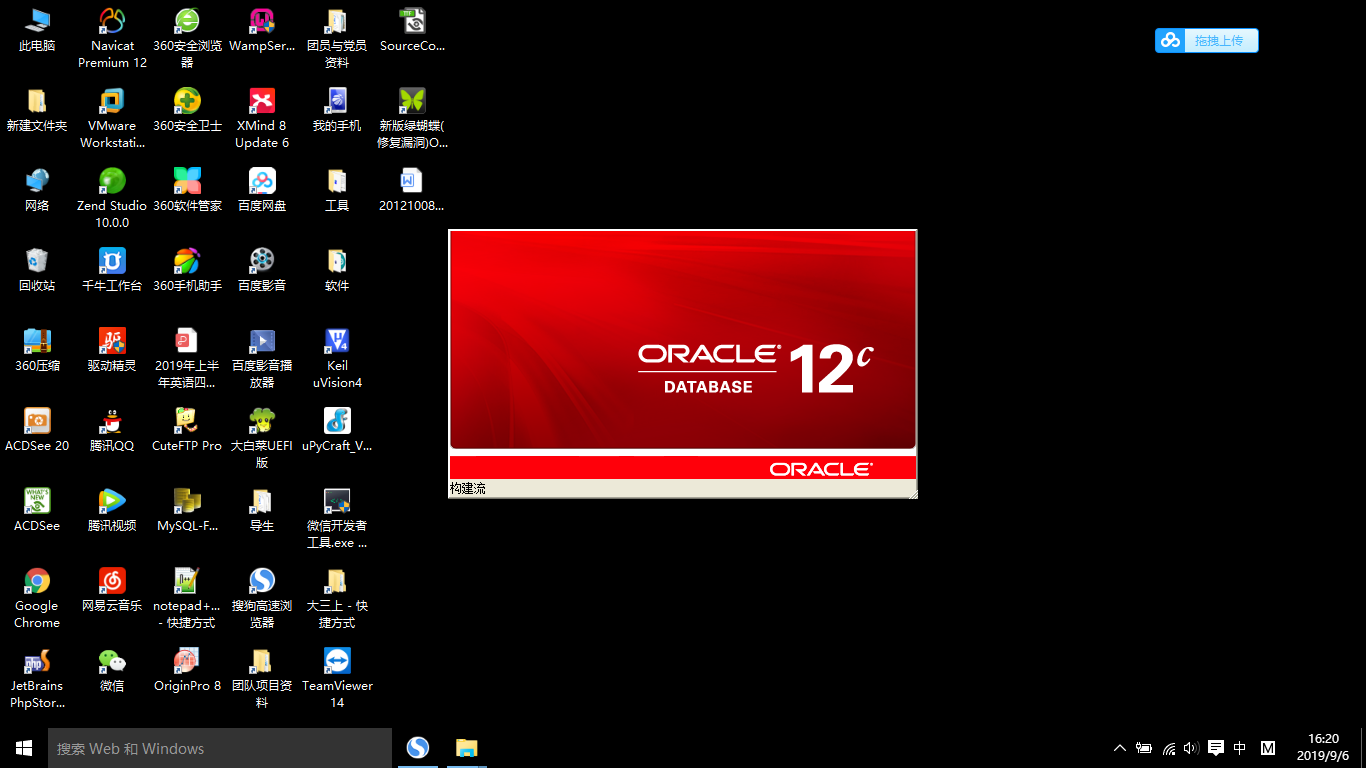Click the 拖拽上传 Baidu upload widget

click(1207, 40)
